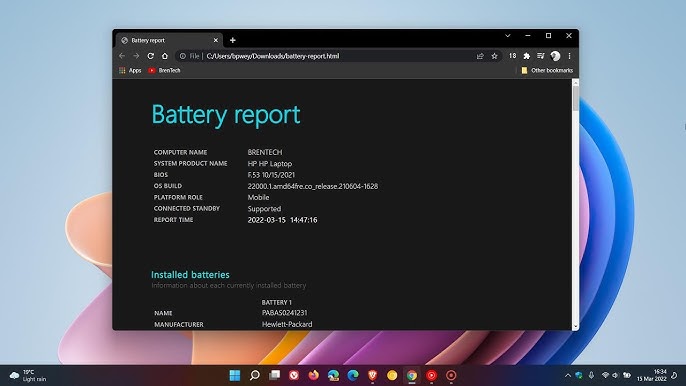Click the microphone tray icon
The width and height of the screenshot is (686, 386).
click(x=592, y=375)
